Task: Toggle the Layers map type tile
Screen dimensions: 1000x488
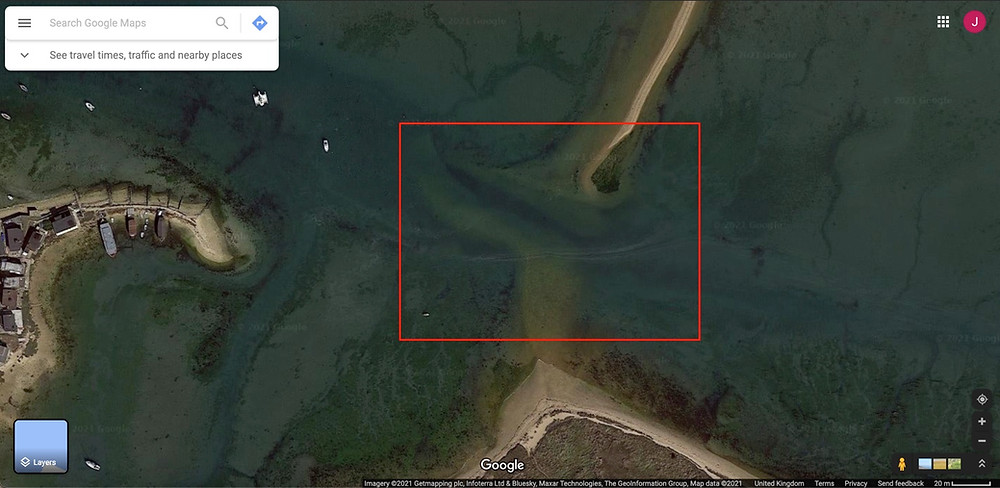Action: click(41, 447)
